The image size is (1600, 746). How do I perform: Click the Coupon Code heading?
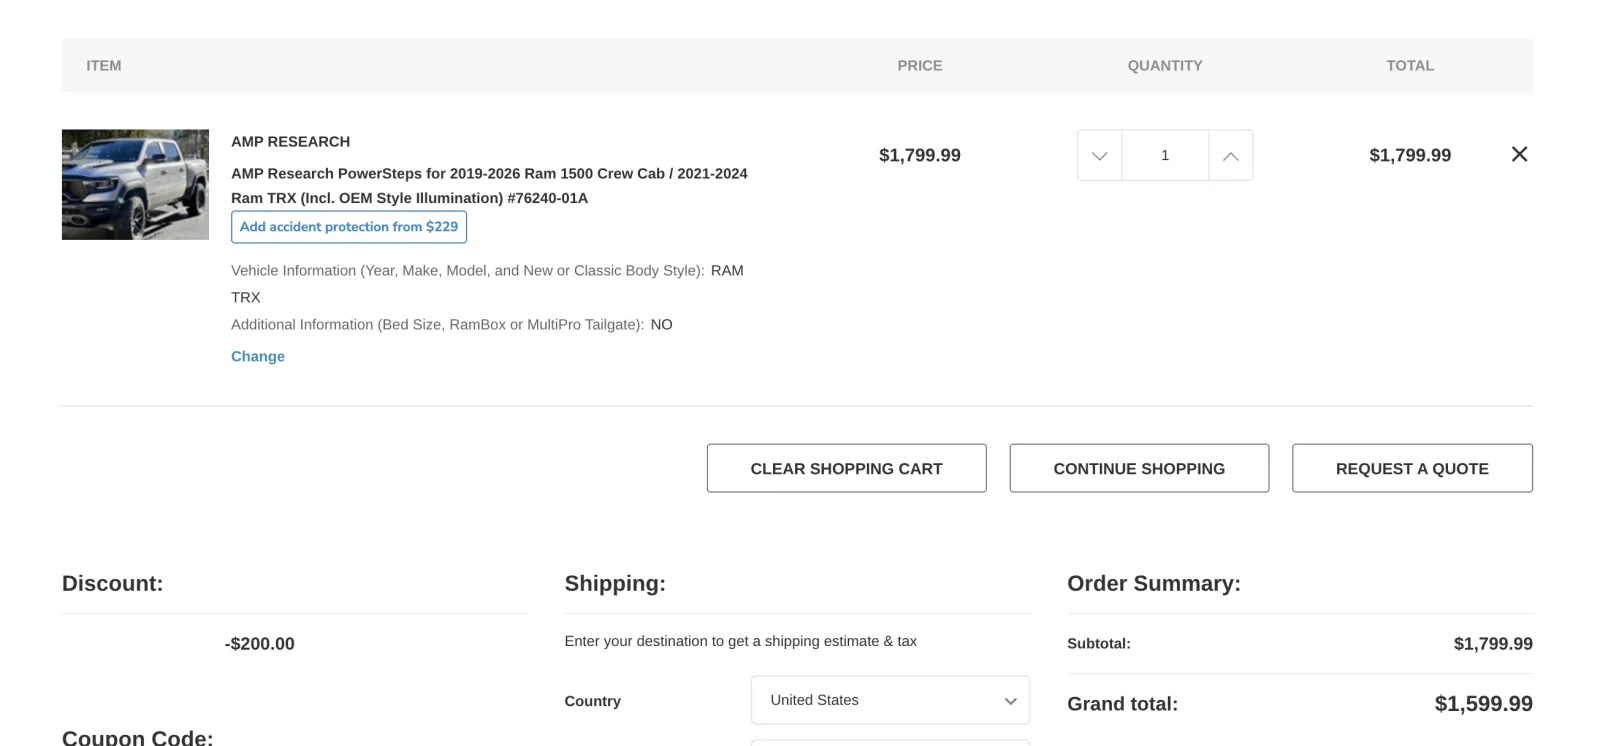coord(138,737)
